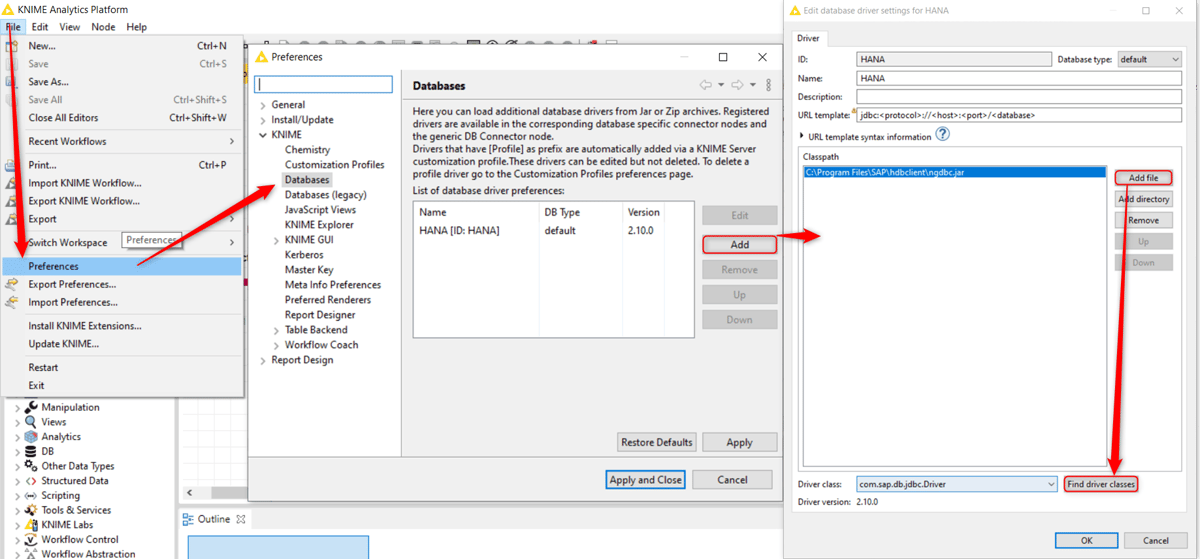This screenshot has height=559, width=1200.
Task: Select the HANA [ID: HANA] driver row
Action: point(553,231)
